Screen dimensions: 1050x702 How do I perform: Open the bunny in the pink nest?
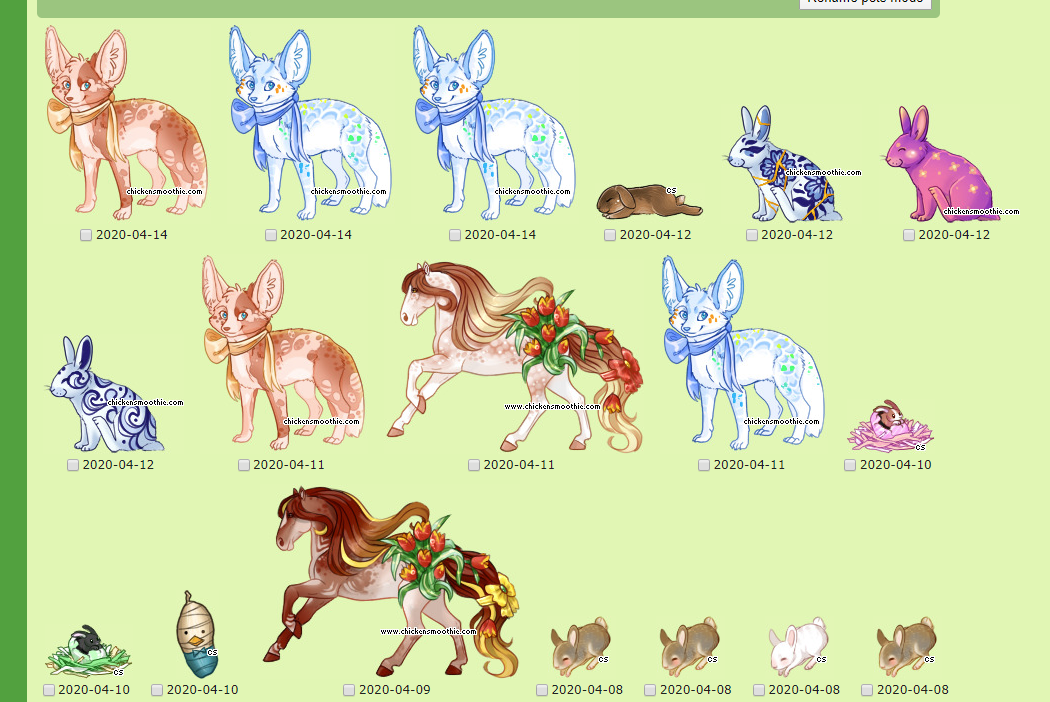click(890, 425)
